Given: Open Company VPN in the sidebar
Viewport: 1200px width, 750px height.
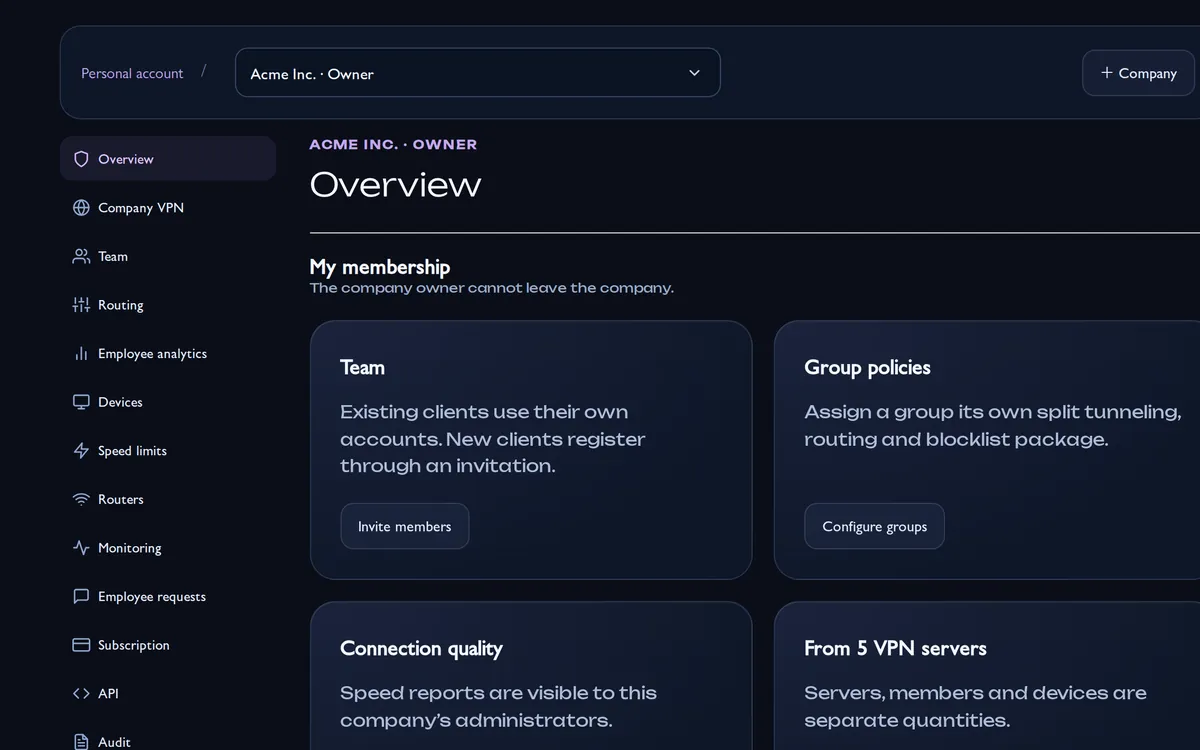Looking at the screenshot, I should 168,208.
